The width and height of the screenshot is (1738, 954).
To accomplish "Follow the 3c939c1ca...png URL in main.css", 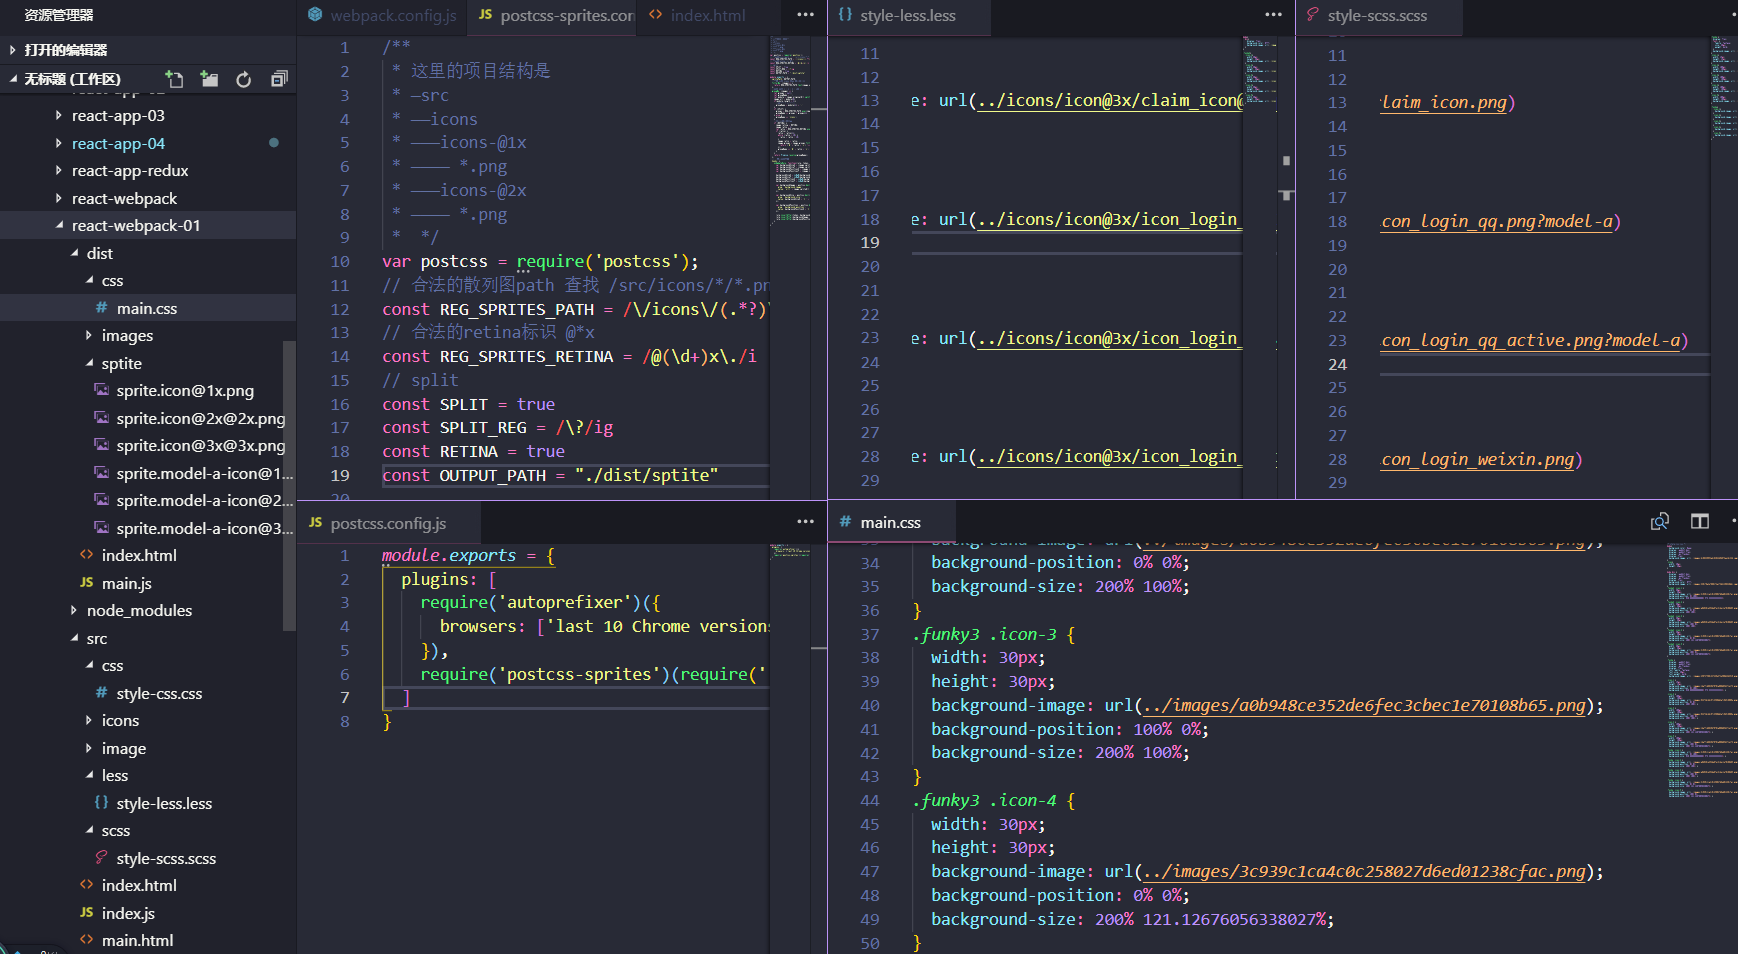I will [1364, 872].
